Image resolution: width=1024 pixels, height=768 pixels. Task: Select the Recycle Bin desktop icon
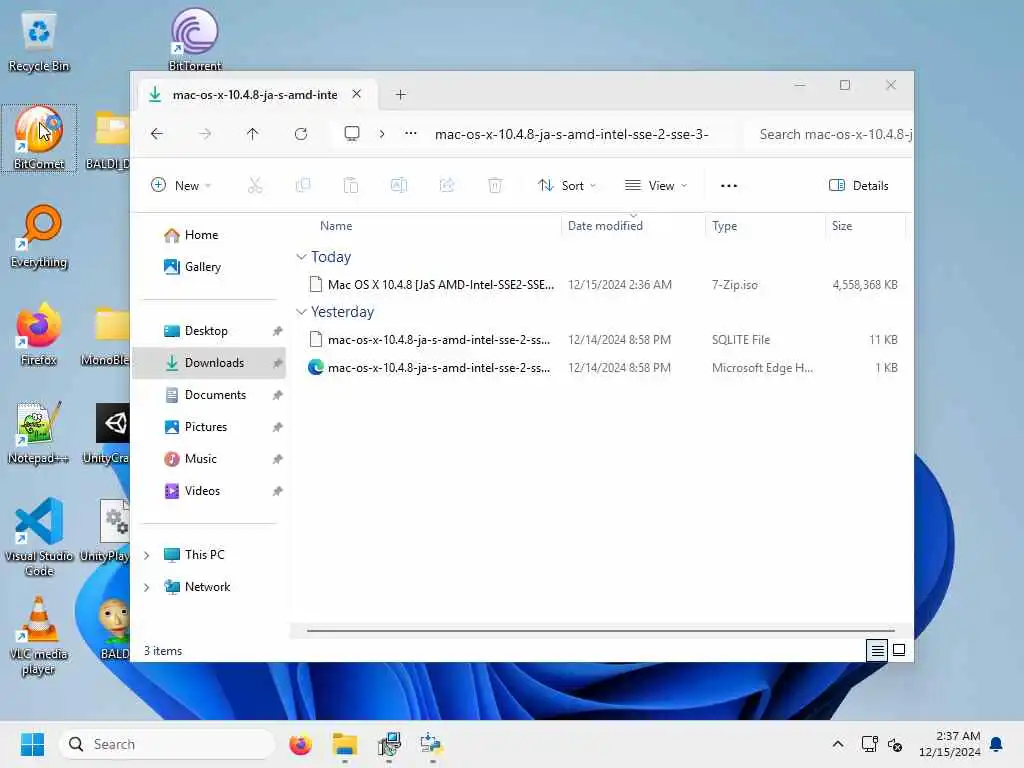point(39,42)
